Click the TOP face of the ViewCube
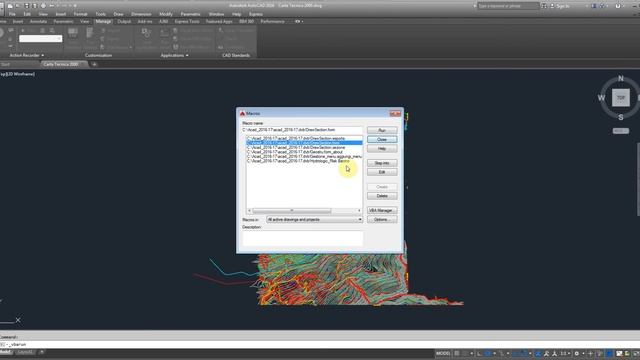The height and width of the screenshot is (360, 640). pyautogui.click(x=620, y=98)
